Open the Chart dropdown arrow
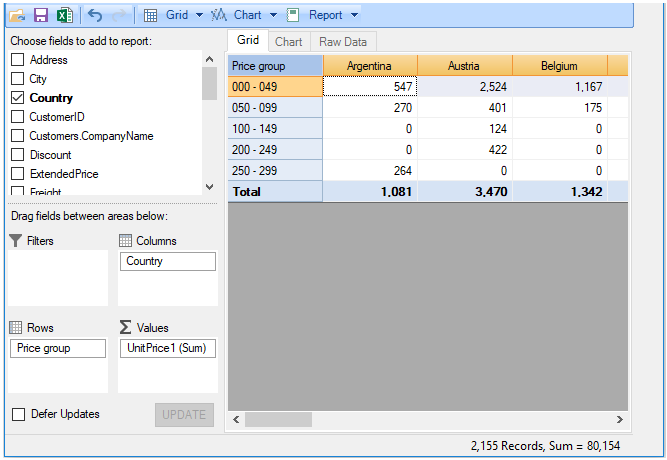This screenshot has height=460, width=667. [273, 15]
